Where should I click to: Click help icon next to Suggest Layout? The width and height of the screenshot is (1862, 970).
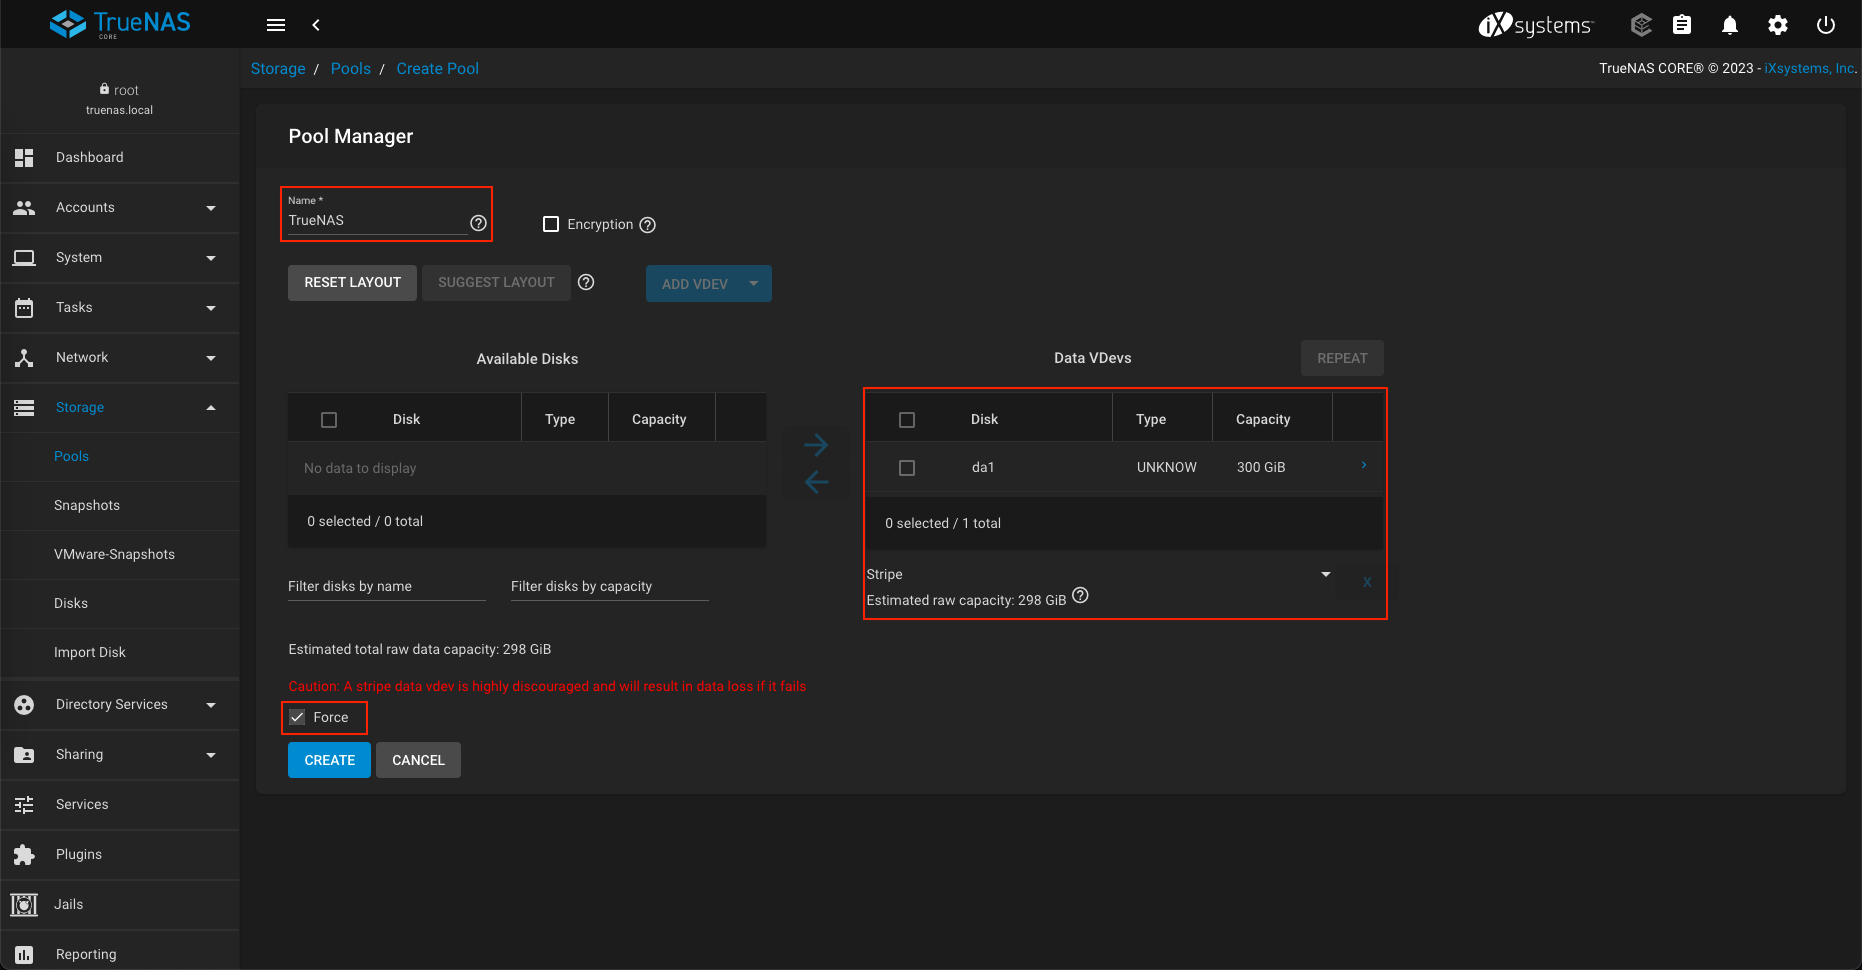586,283
